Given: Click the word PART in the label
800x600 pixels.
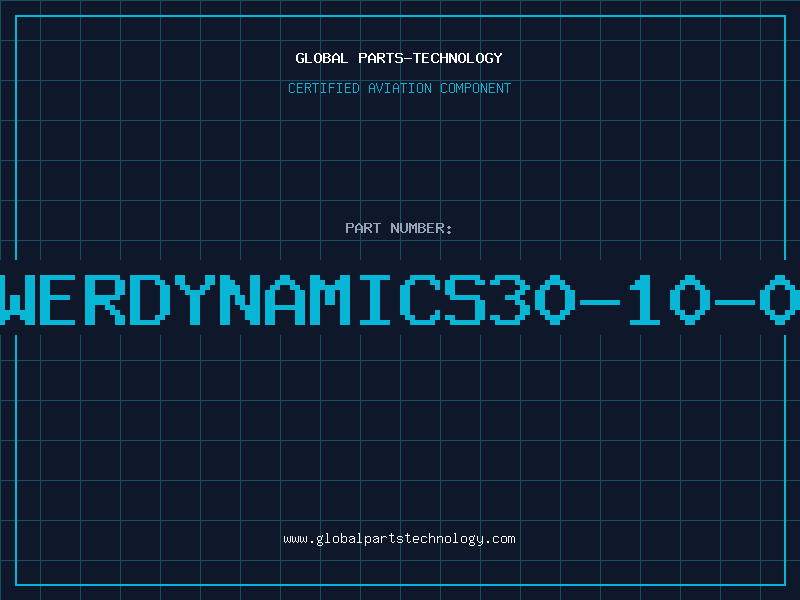Looking at the screenshot, I should tap(361, 228).
